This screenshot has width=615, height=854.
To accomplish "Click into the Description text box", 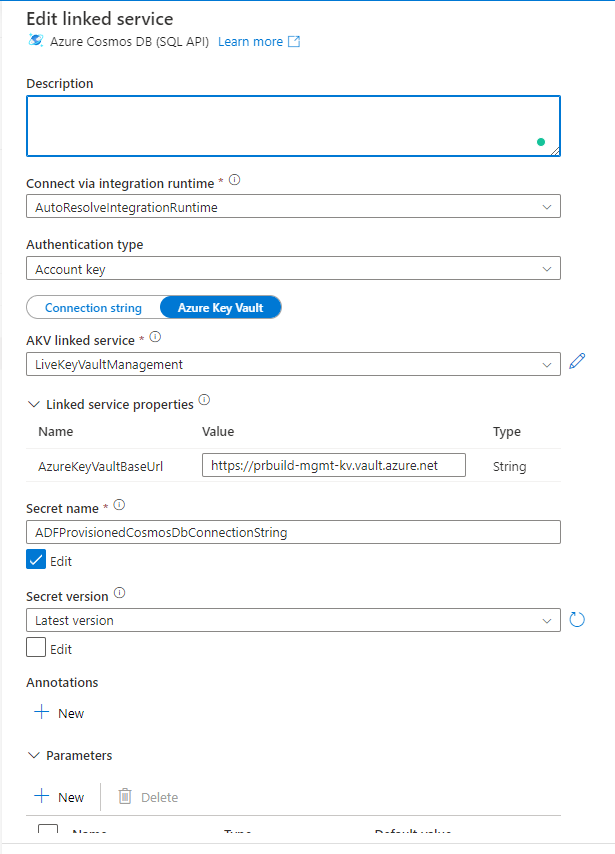I will coord(292,126).
